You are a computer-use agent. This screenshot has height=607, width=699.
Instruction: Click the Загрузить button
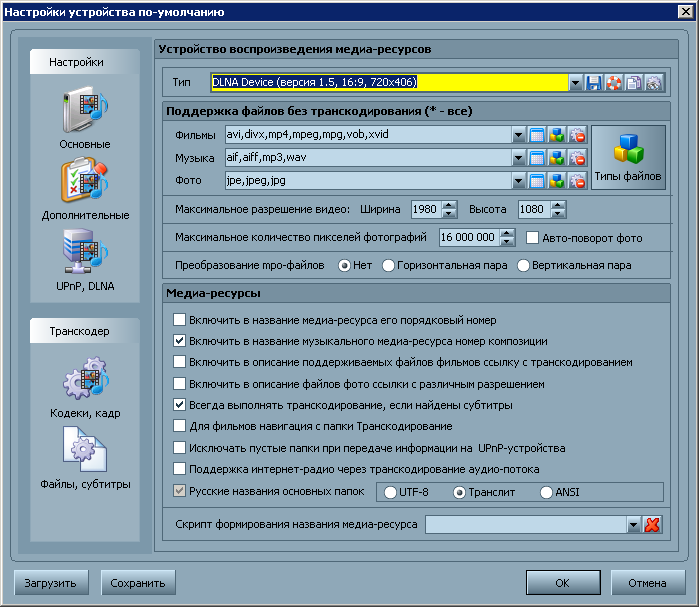click(51, 582)
